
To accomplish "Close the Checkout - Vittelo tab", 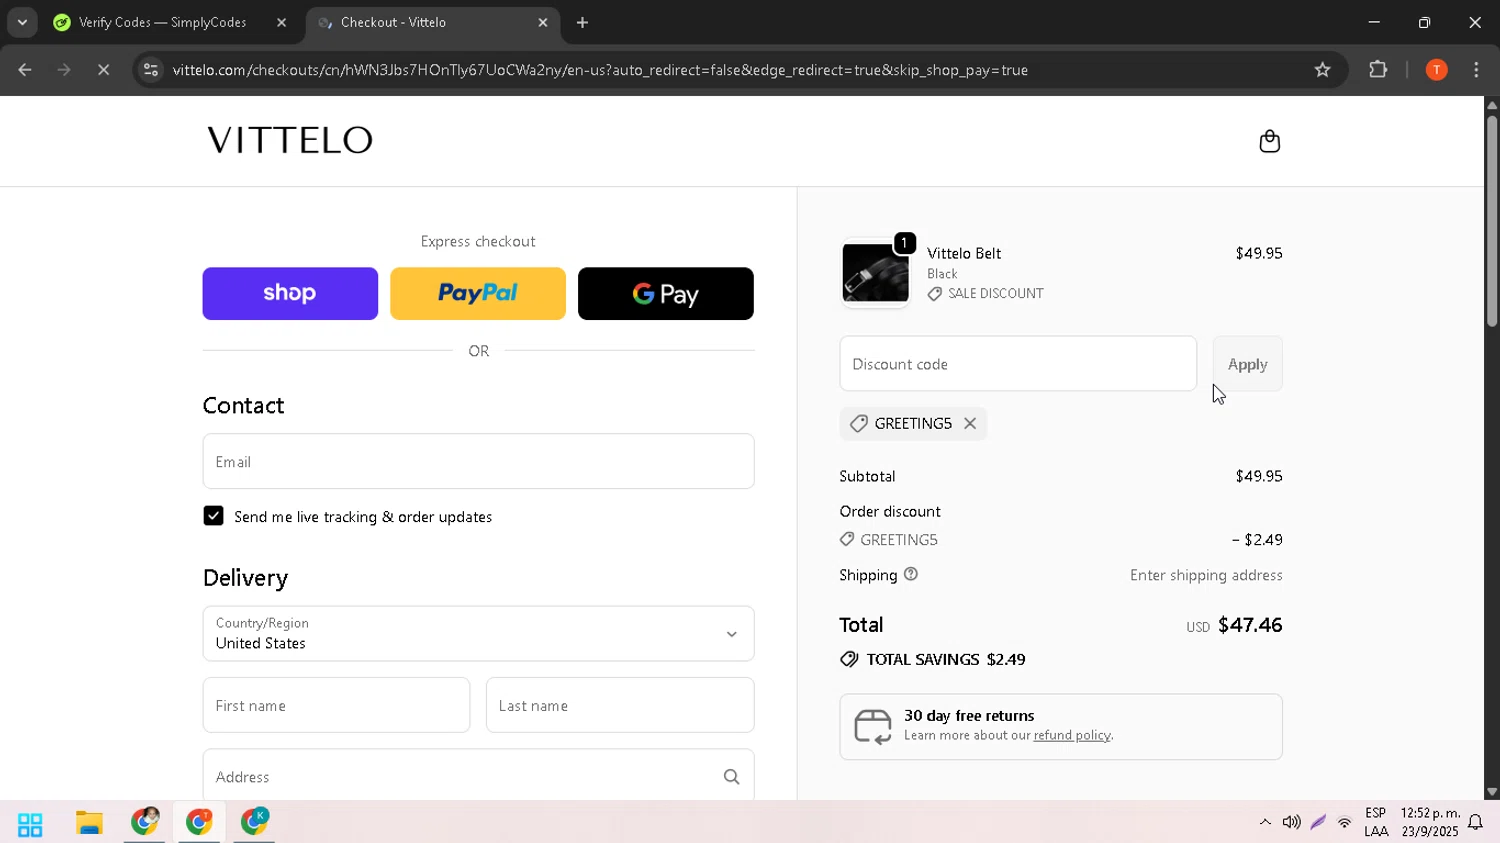I will [543, 22].
